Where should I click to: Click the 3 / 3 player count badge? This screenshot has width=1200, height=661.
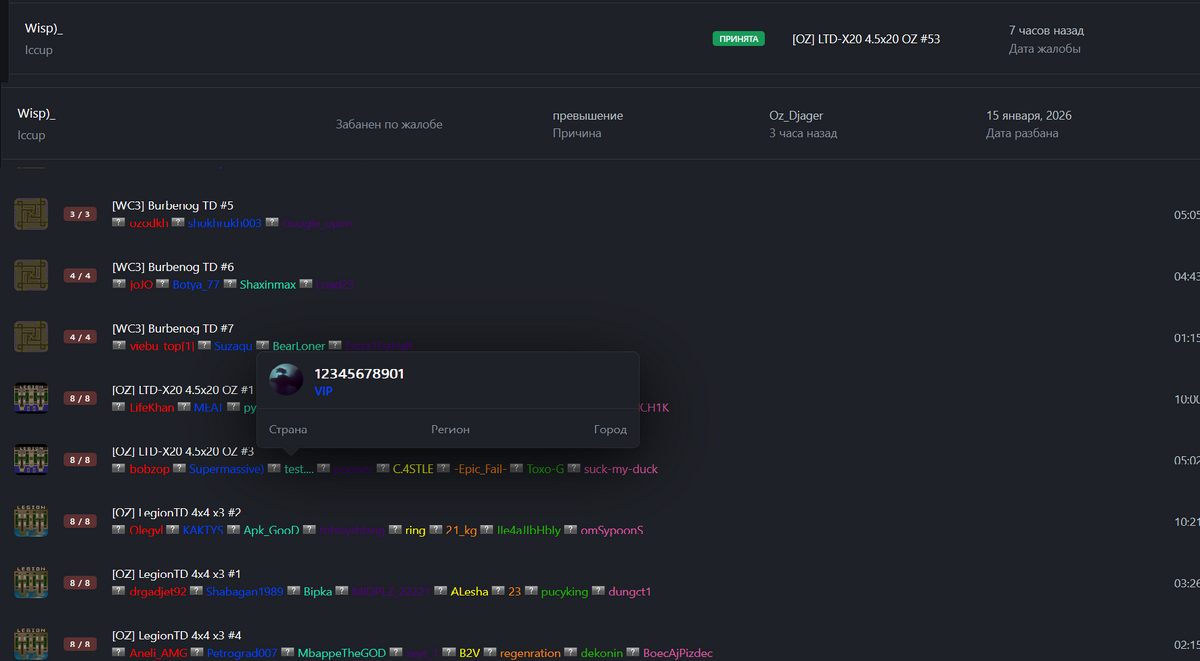[x=80, y=214]
